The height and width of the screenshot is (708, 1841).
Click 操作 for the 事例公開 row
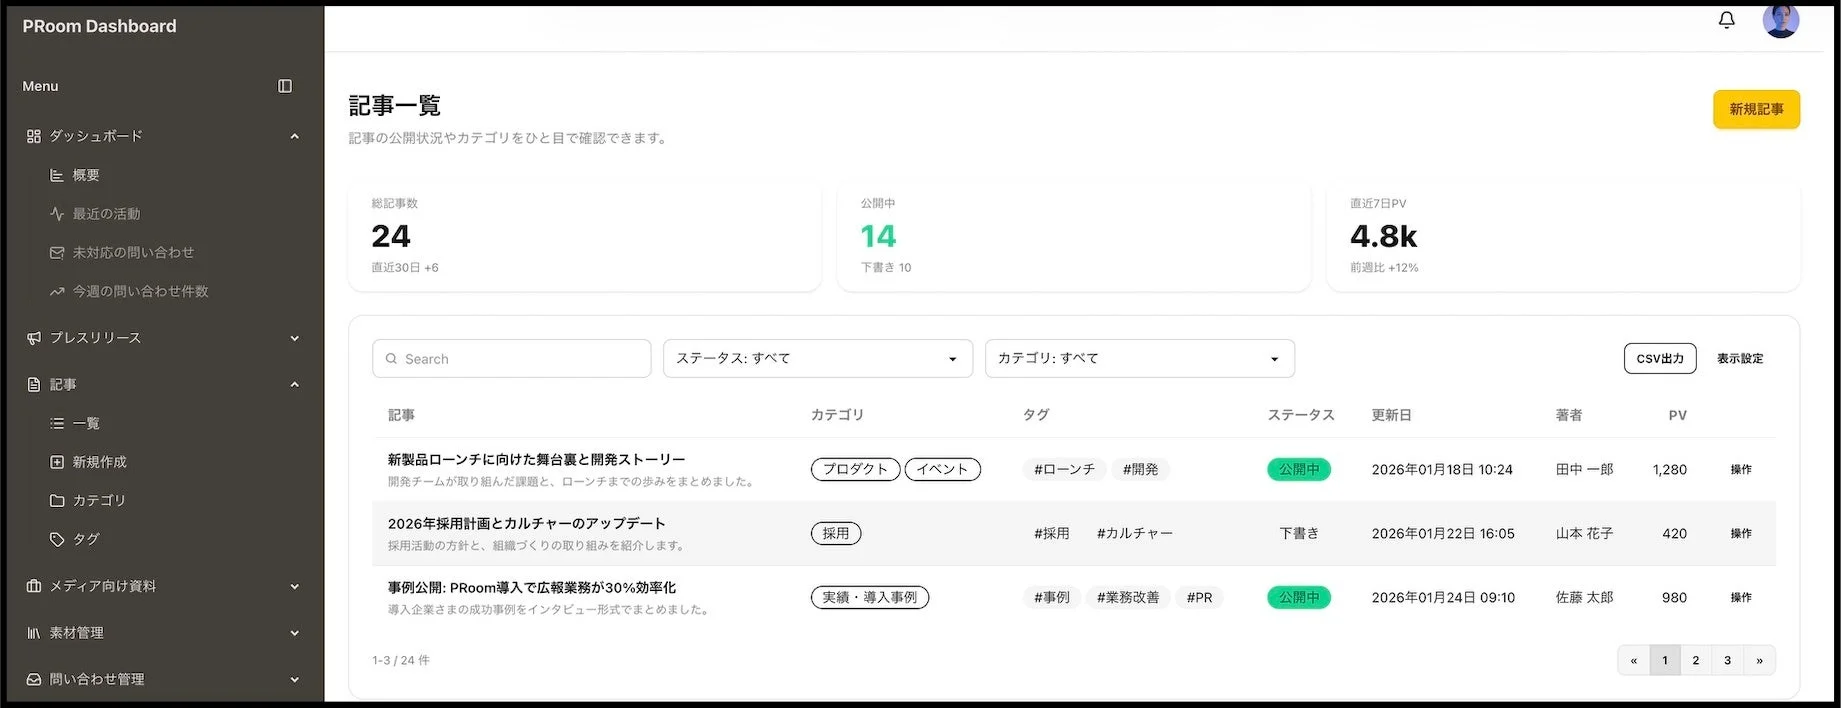coord(1741,597)
